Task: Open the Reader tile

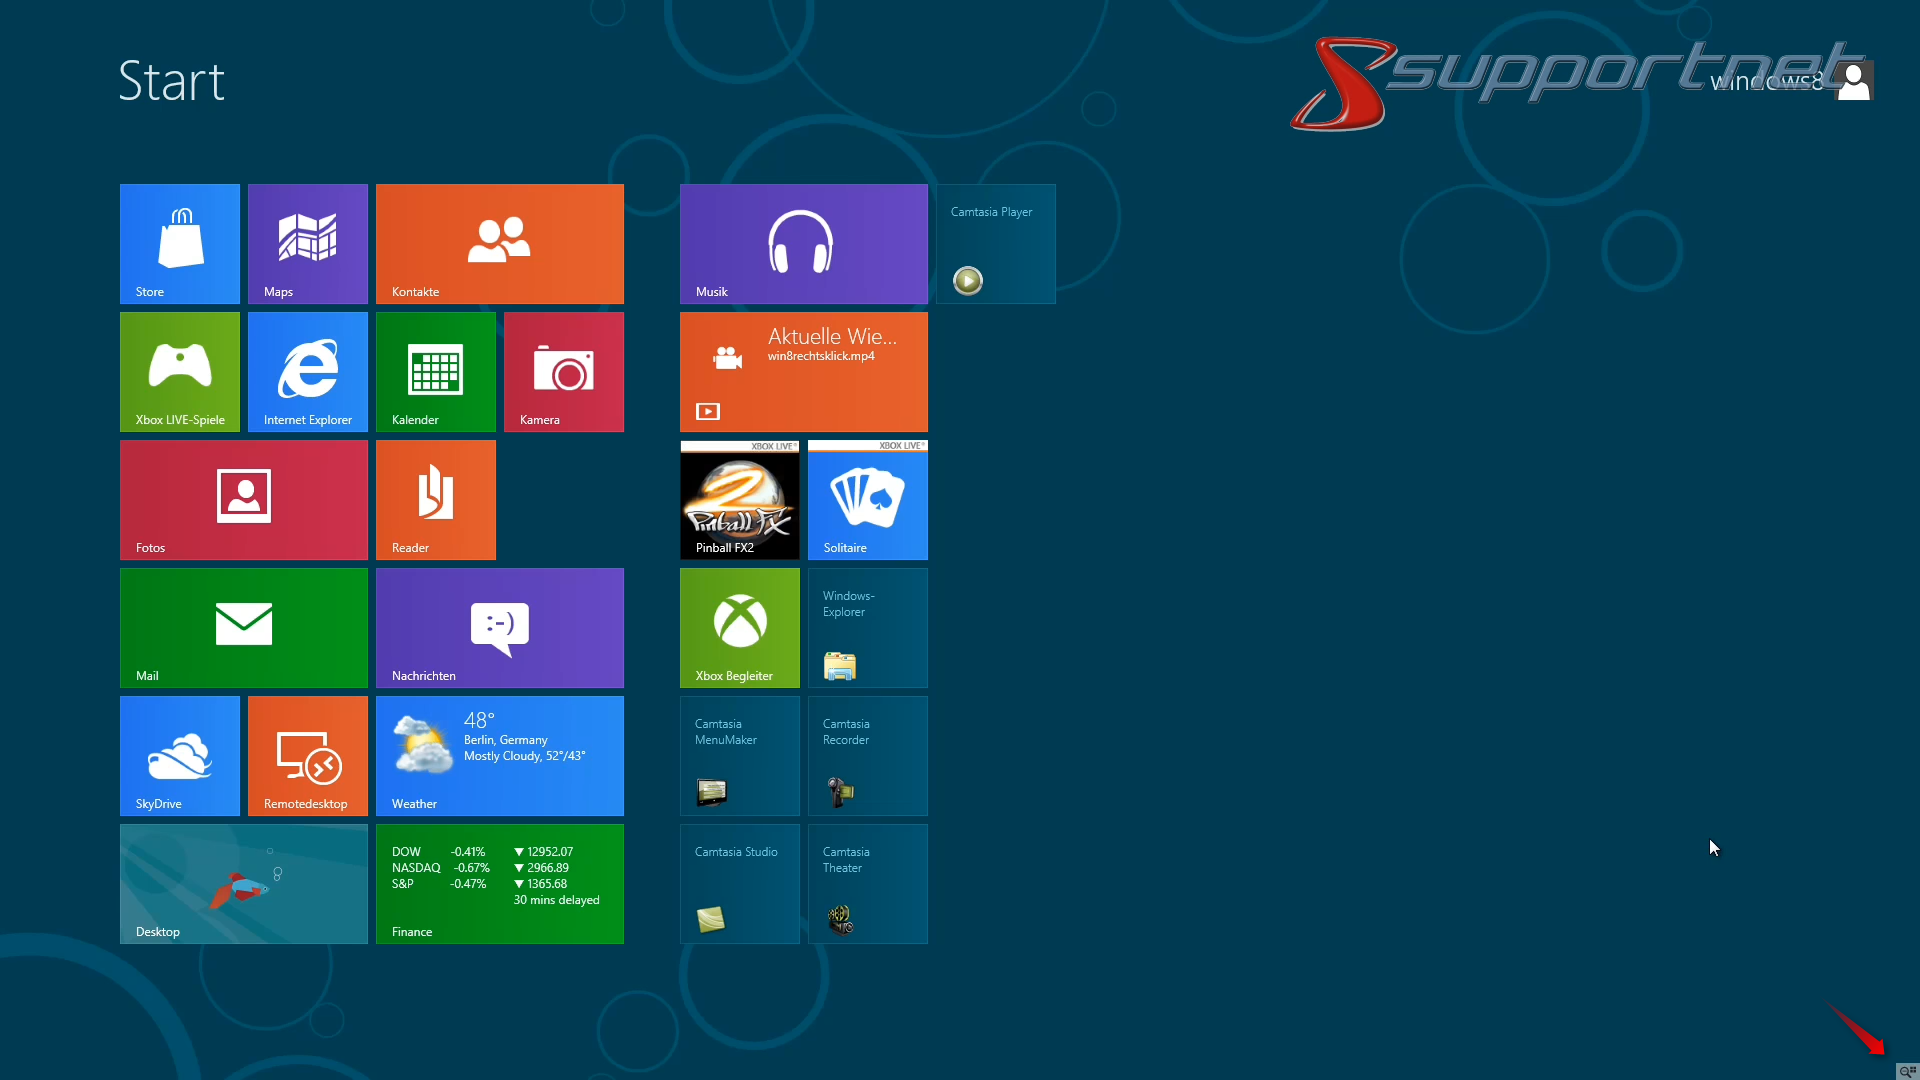Action: coord(436,500)
